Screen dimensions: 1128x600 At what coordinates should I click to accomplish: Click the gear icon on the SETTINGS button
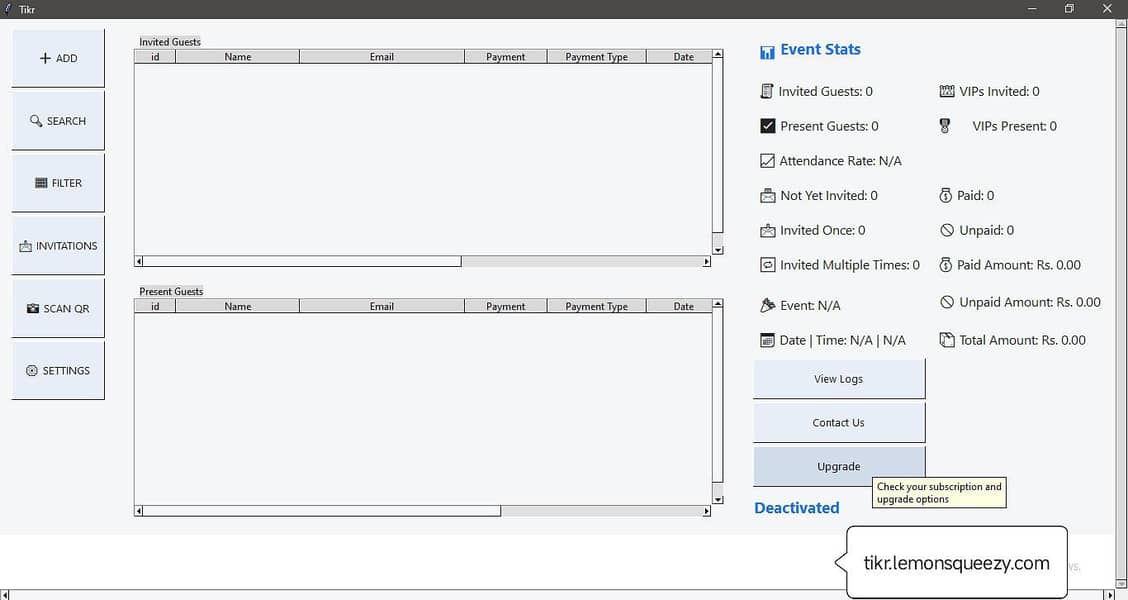tap(33, 370)
